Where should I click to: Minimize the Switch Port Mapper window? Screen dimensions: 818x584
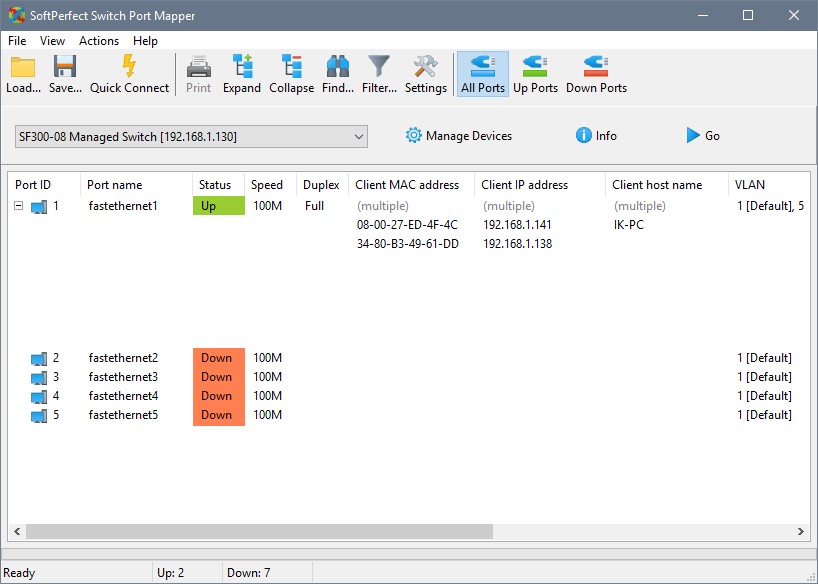pyautogui.click(x=703, y=15)
